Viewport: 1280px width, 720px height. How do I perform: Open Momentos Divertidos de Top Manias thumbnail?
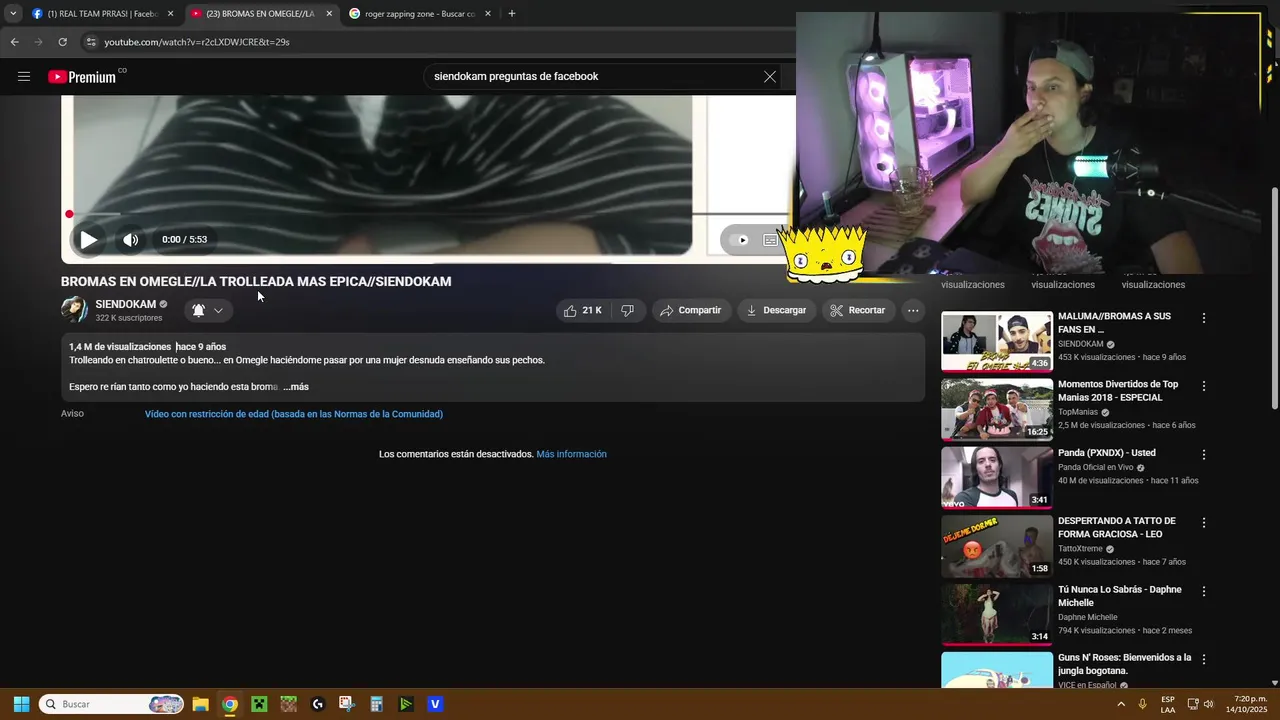click(x=997, y=410)
